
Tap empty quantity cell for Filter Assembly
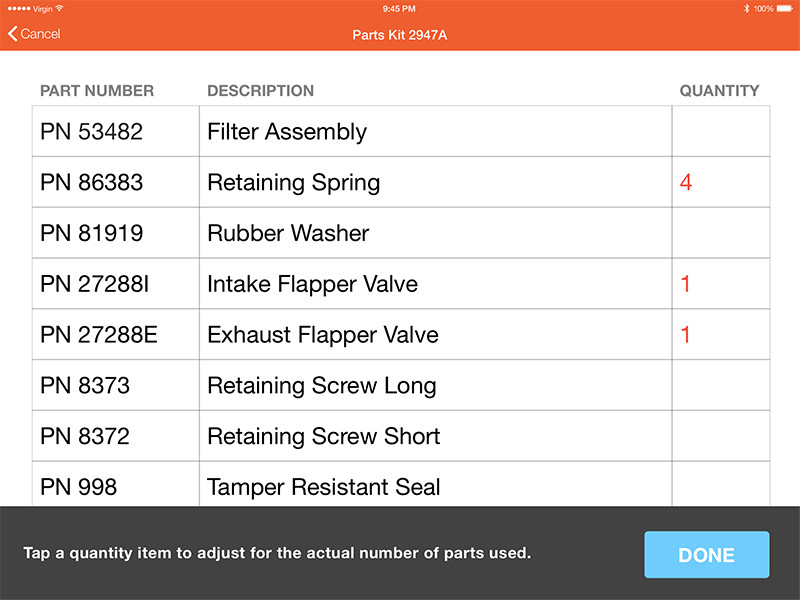(x=720, y=132)
